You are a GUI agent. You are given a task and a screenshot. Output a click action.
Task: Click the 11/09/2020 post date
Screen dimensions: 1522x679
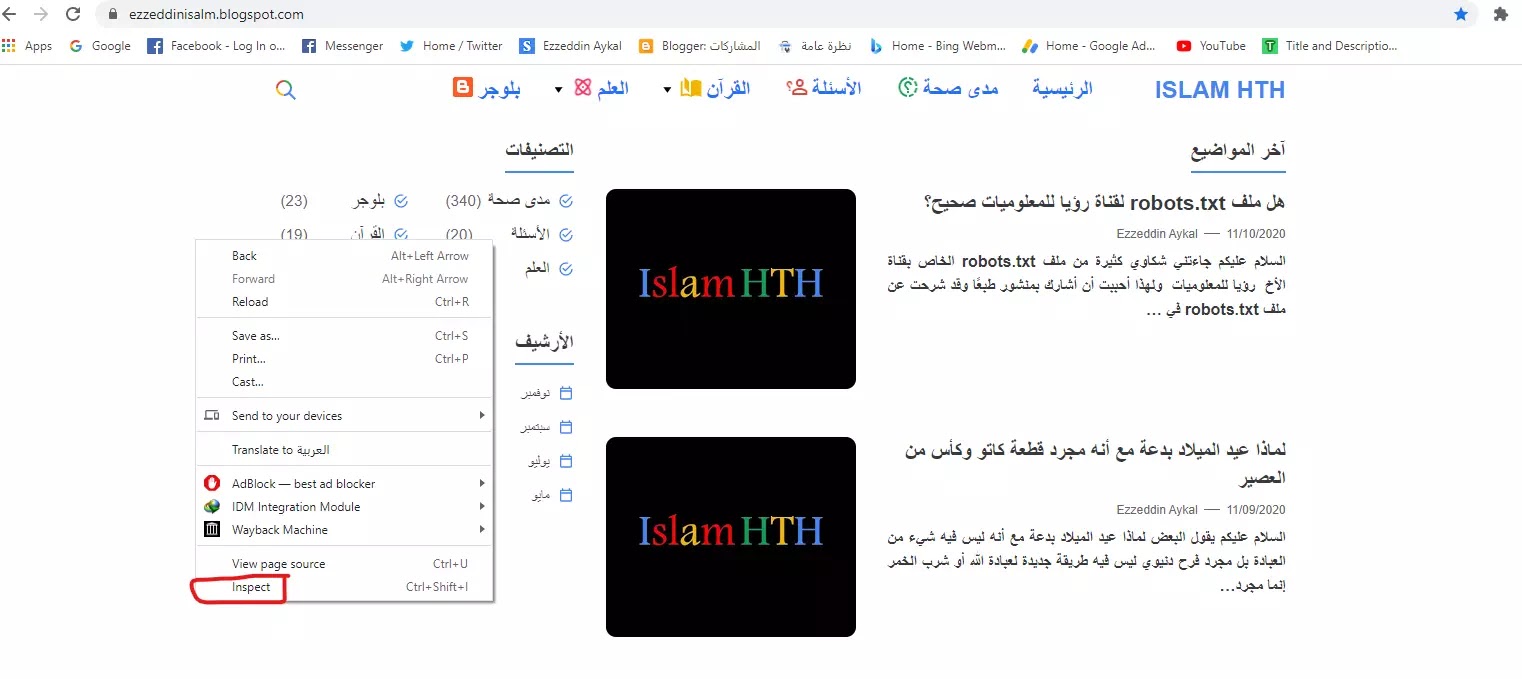coord(1255,510)
